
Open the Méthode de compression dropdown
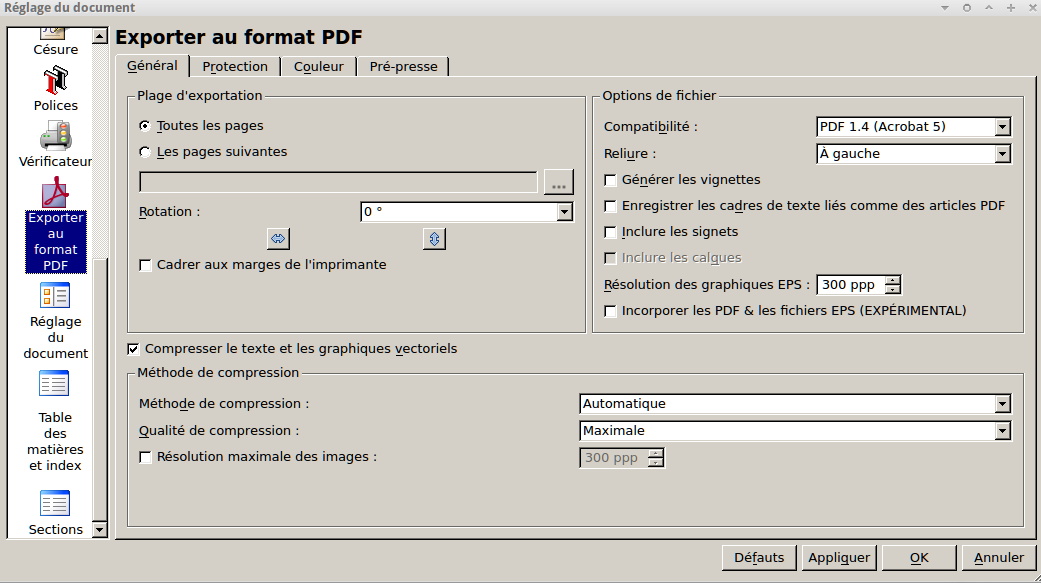click(x=795, y=404)
